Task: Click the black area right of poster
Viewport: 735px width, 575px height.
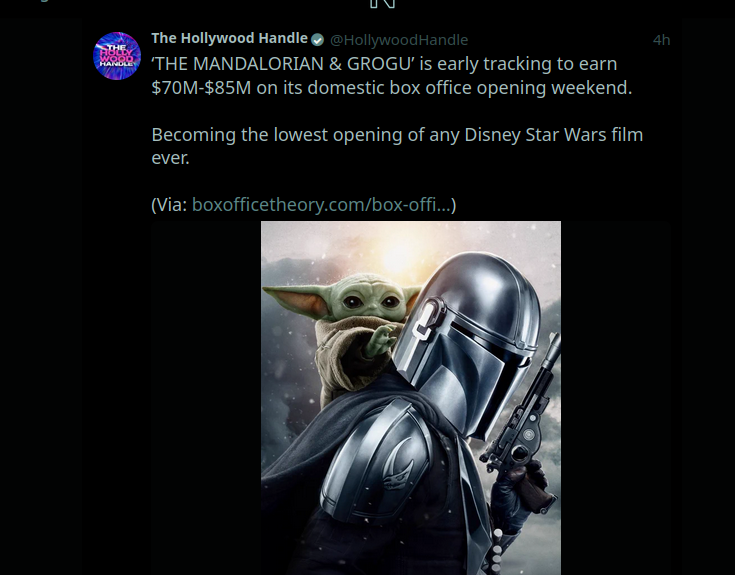Action: click(x=615, y=398)
